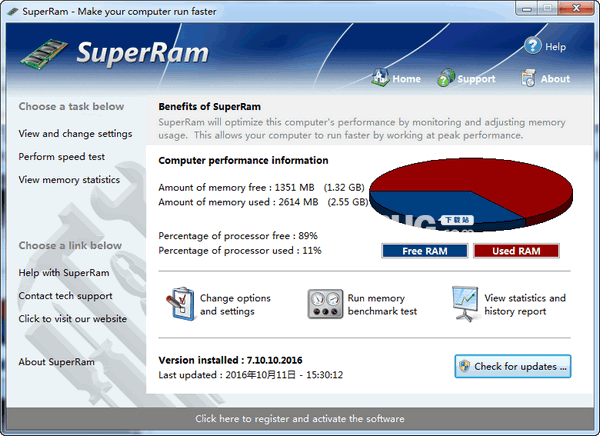Click to visit our website link
This screenshot has width=600, height=436.
point(73,319)
